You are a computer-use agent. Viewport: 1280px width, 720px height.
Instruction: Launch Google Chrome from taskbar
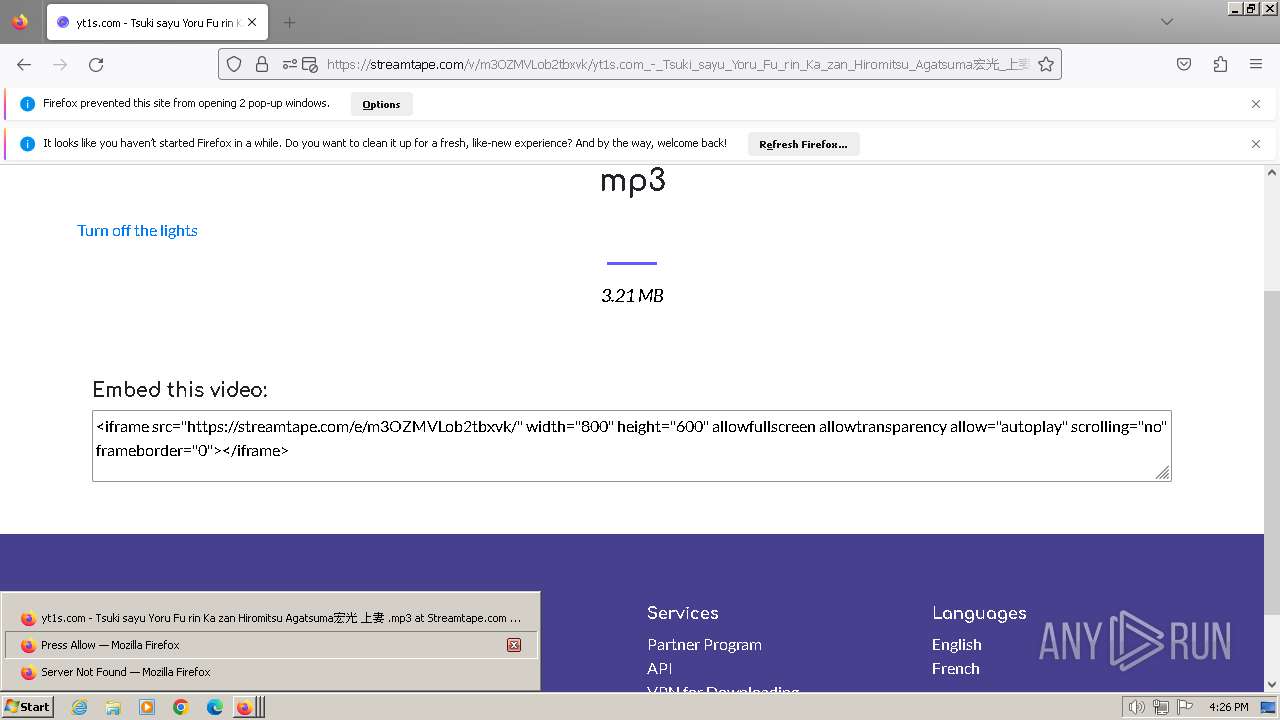[x=181, y=707]
